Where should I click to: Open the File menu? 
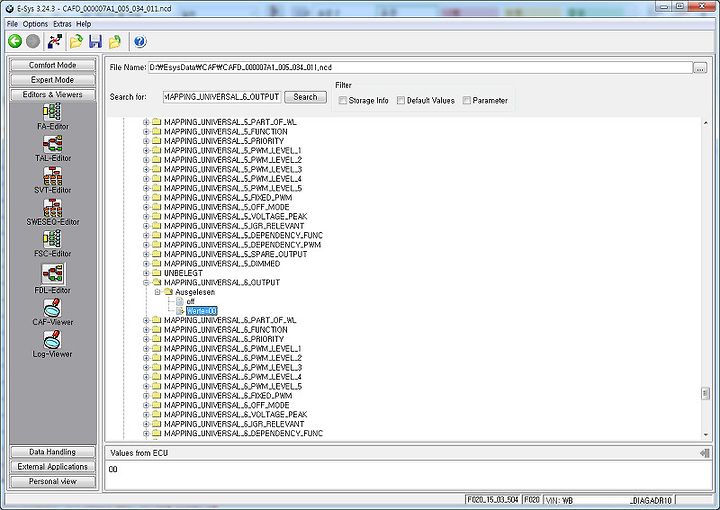[x=12, y=24]
